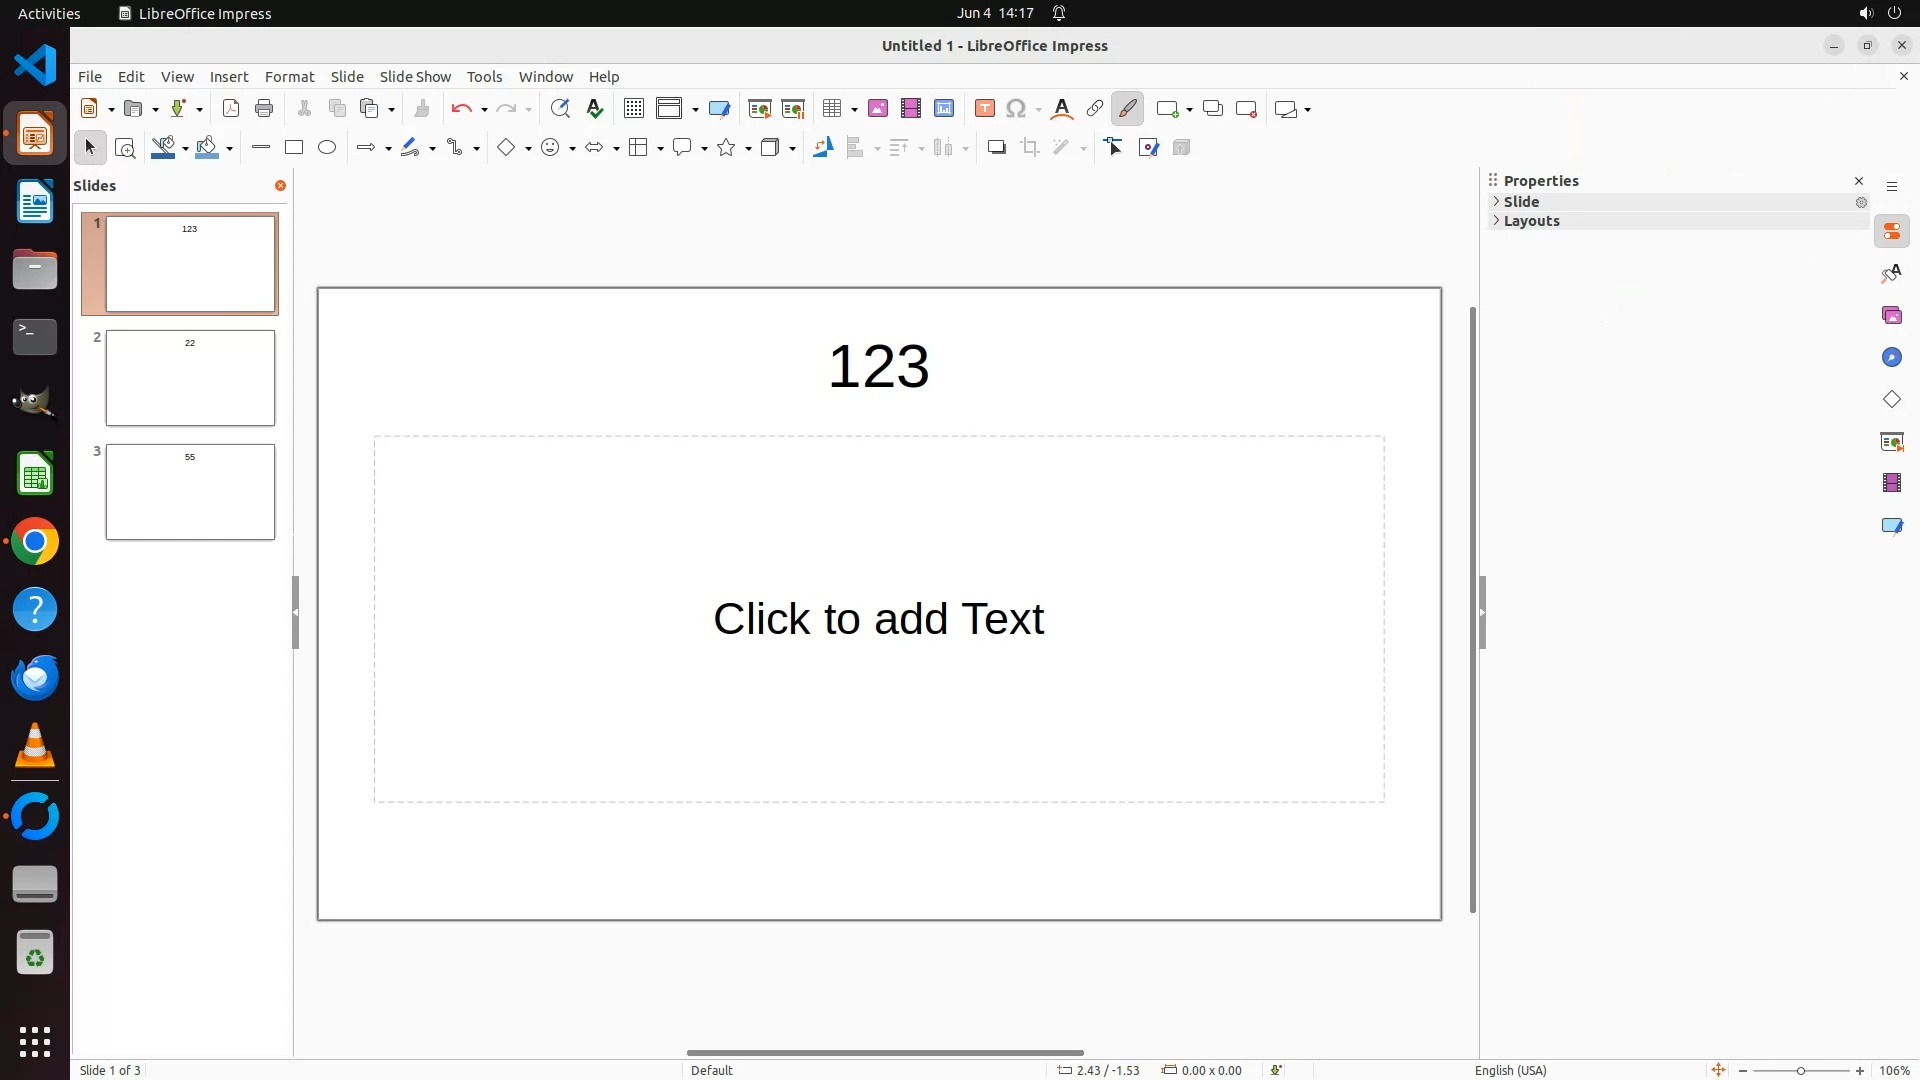Select slide 2 thumbnail in Slides panel
Image resolution: width=1920 pixels, height=1080 pixels.
pyautogui.click(x=190, y=378)
